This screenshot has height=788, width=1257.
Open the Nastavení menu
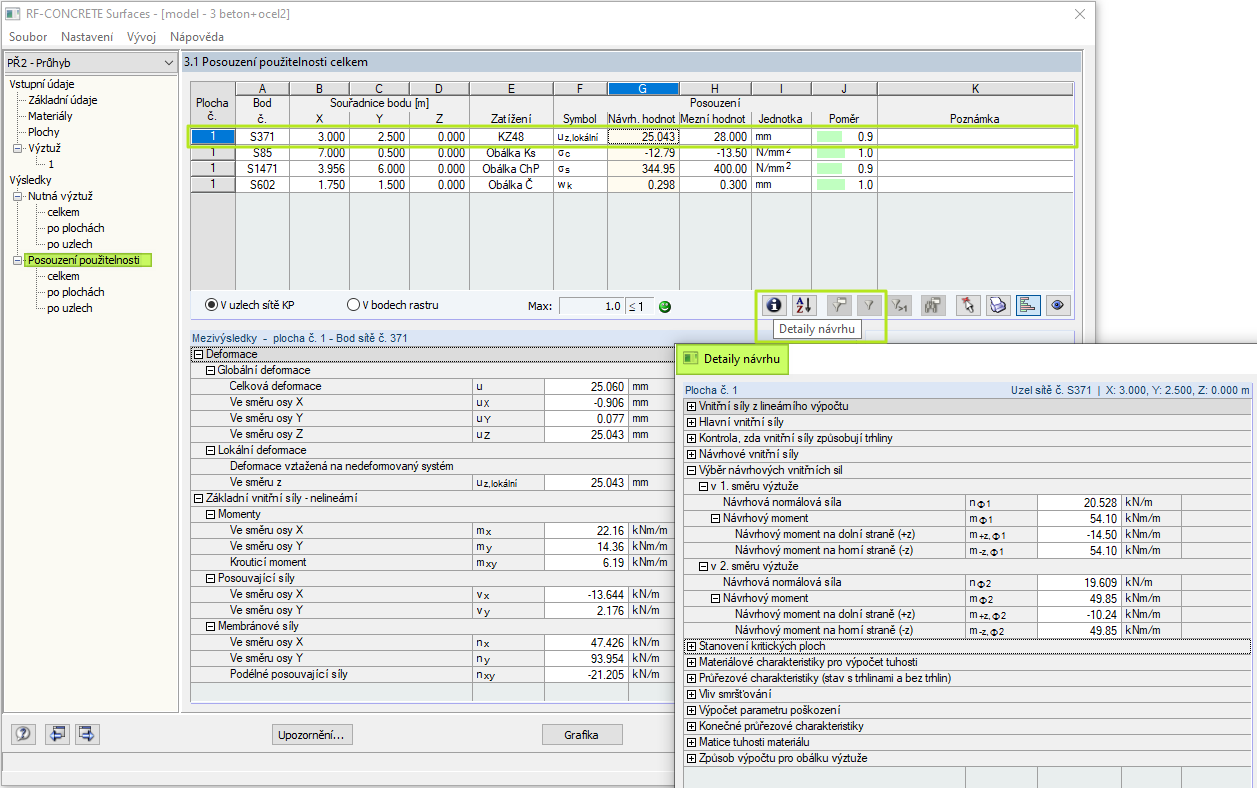tap(87, 37)
